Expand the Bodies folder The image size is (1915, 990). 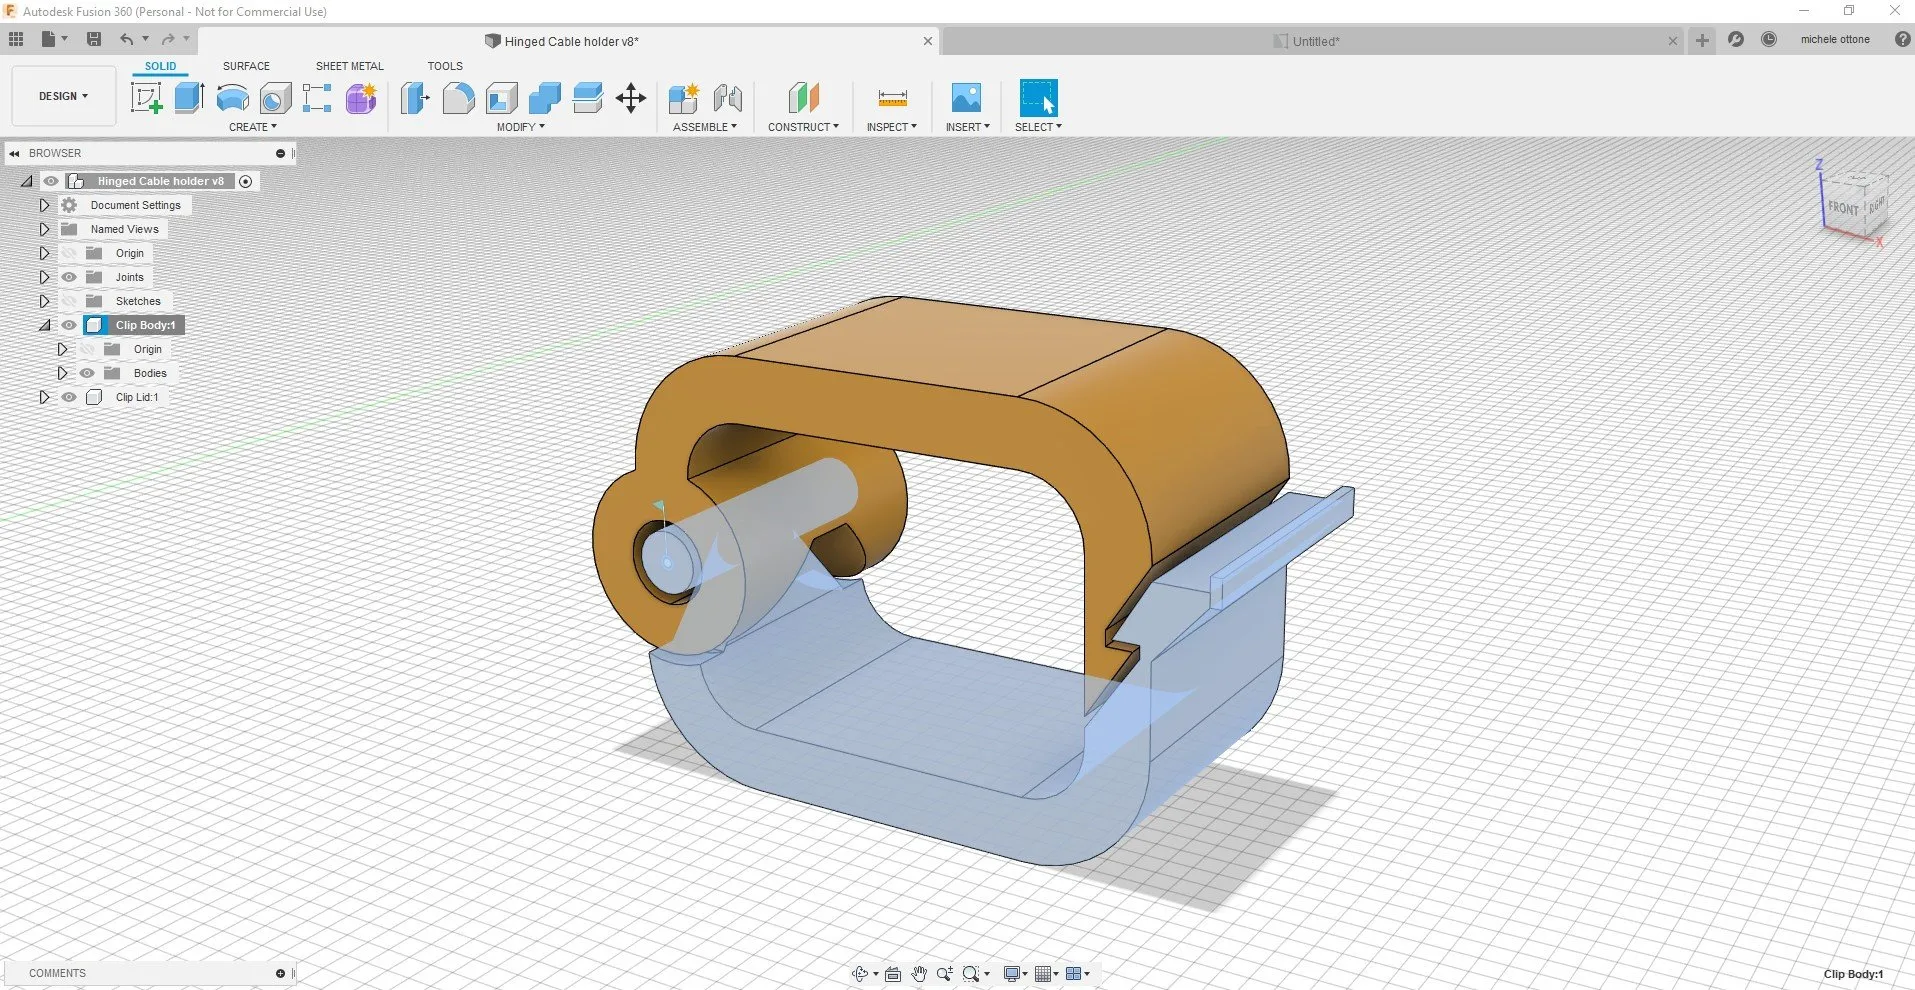click(x=62, y=373)
